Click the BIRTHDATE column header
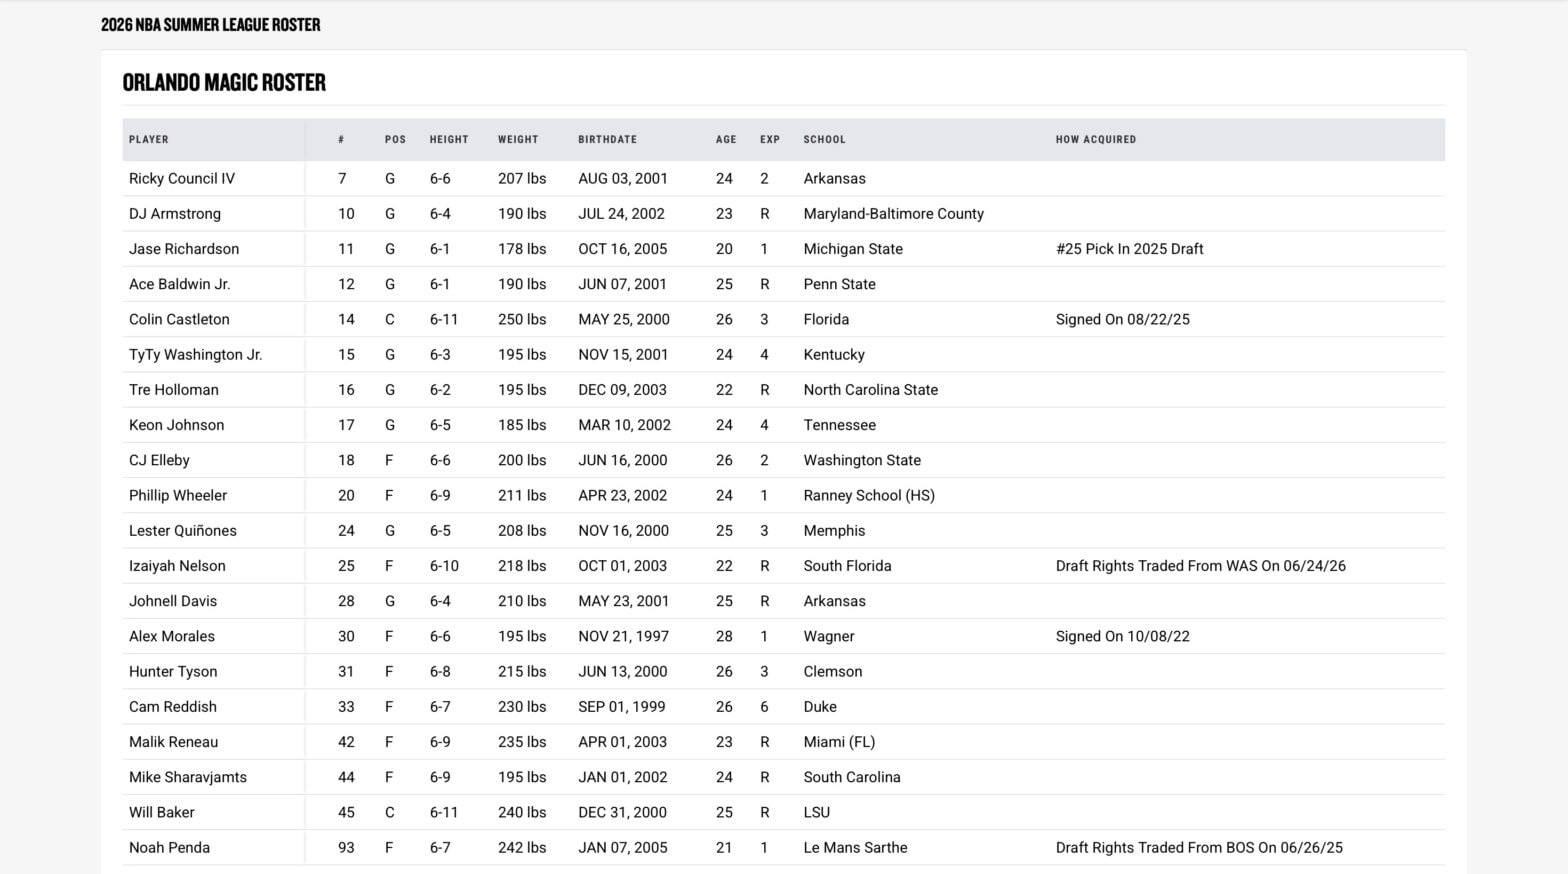The image size is (1568, 874). pos(608,140)
